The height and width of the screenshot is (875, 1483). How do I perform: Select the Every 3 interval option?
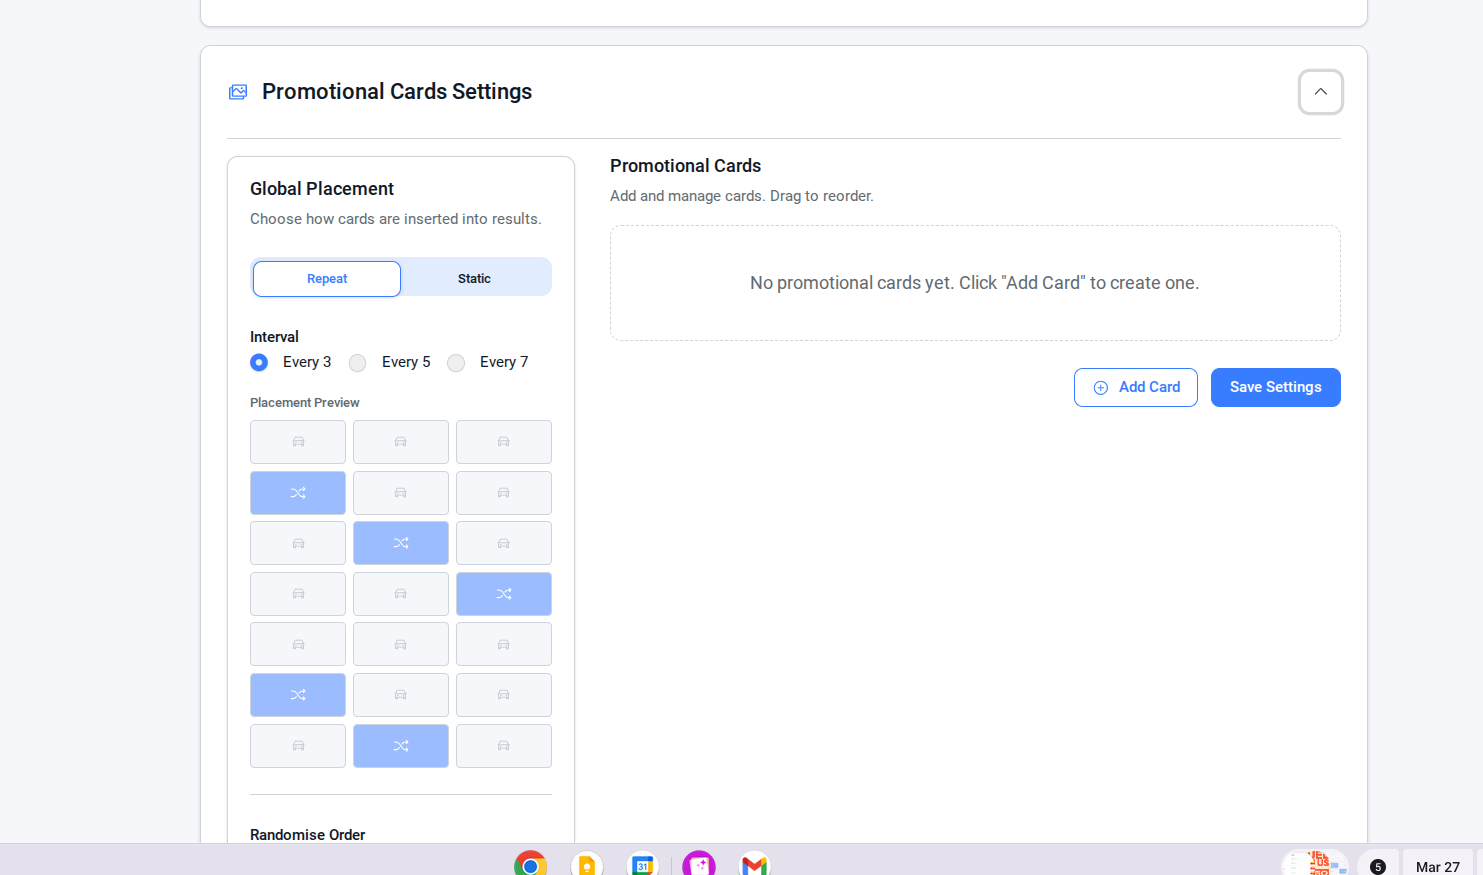[259, 362]
